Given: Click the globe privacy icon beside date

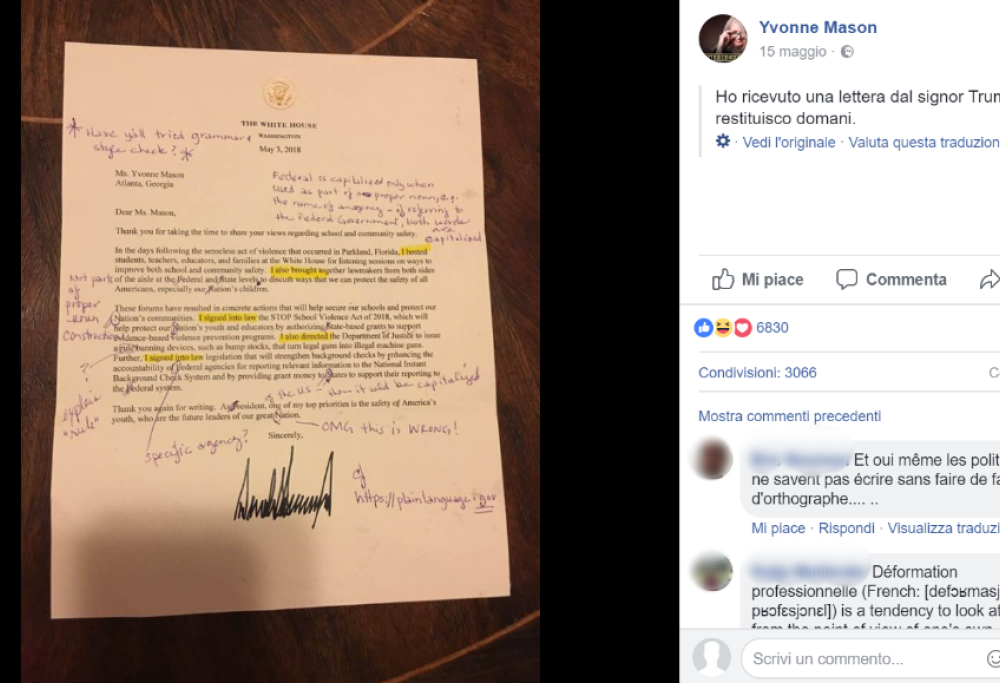Looking at the screenshot, I should (847, 52).
